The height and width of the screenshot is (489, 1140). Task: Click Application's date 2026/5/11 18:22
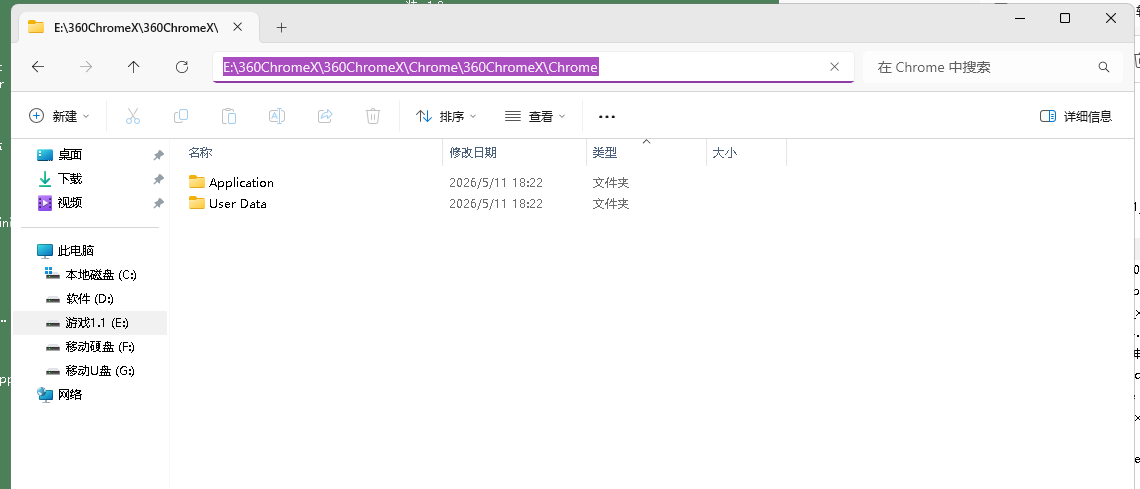pos(496,182)
